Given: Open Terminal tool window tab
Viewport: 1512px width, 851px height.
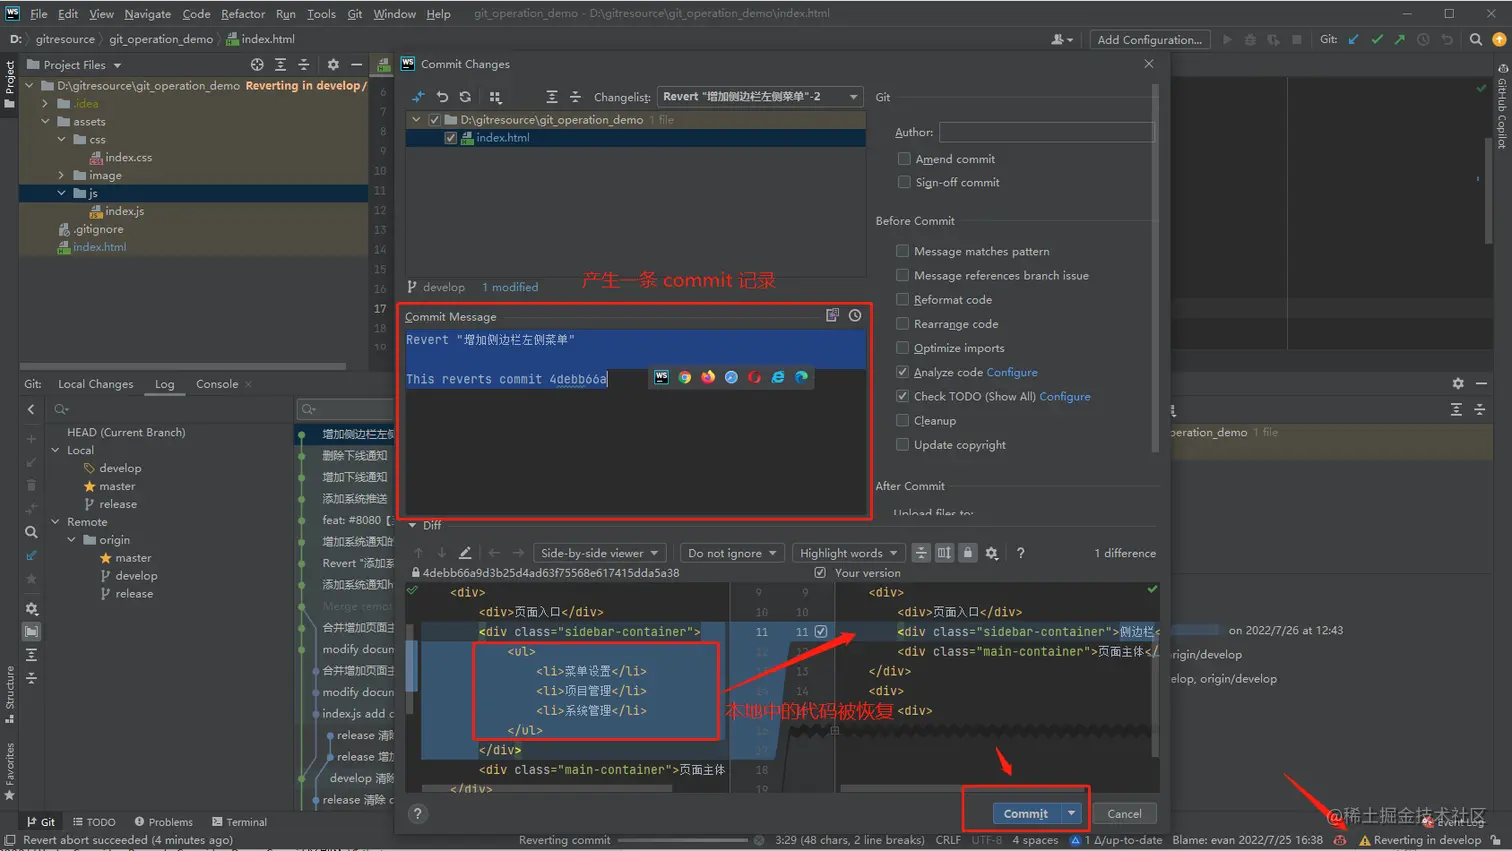Looking at the screenshot, I should 239,822.
